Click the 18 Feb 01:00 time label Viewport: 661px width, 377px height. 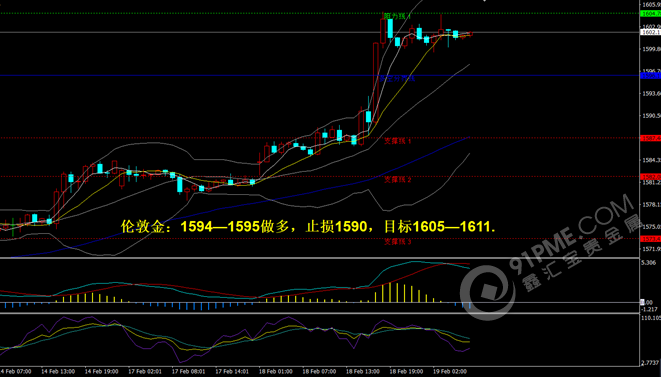pos(276,372)
